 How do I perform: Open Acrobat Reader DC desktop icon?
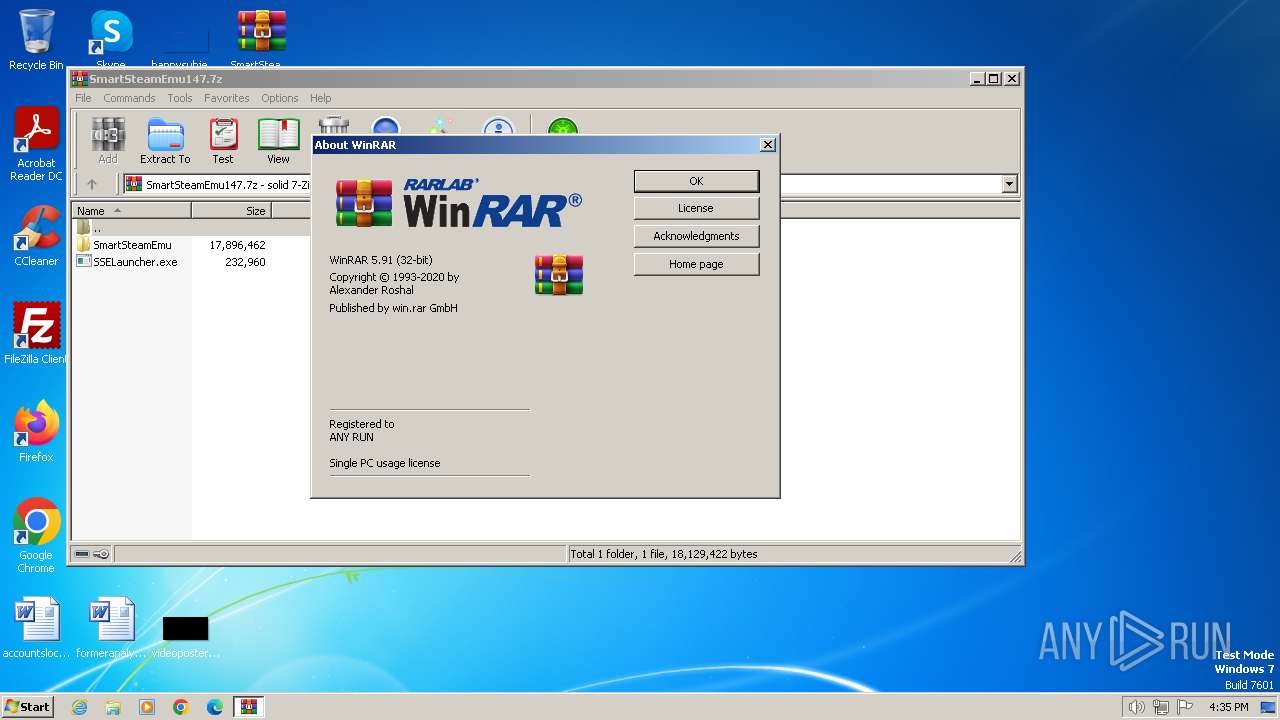tap(36, 145)
